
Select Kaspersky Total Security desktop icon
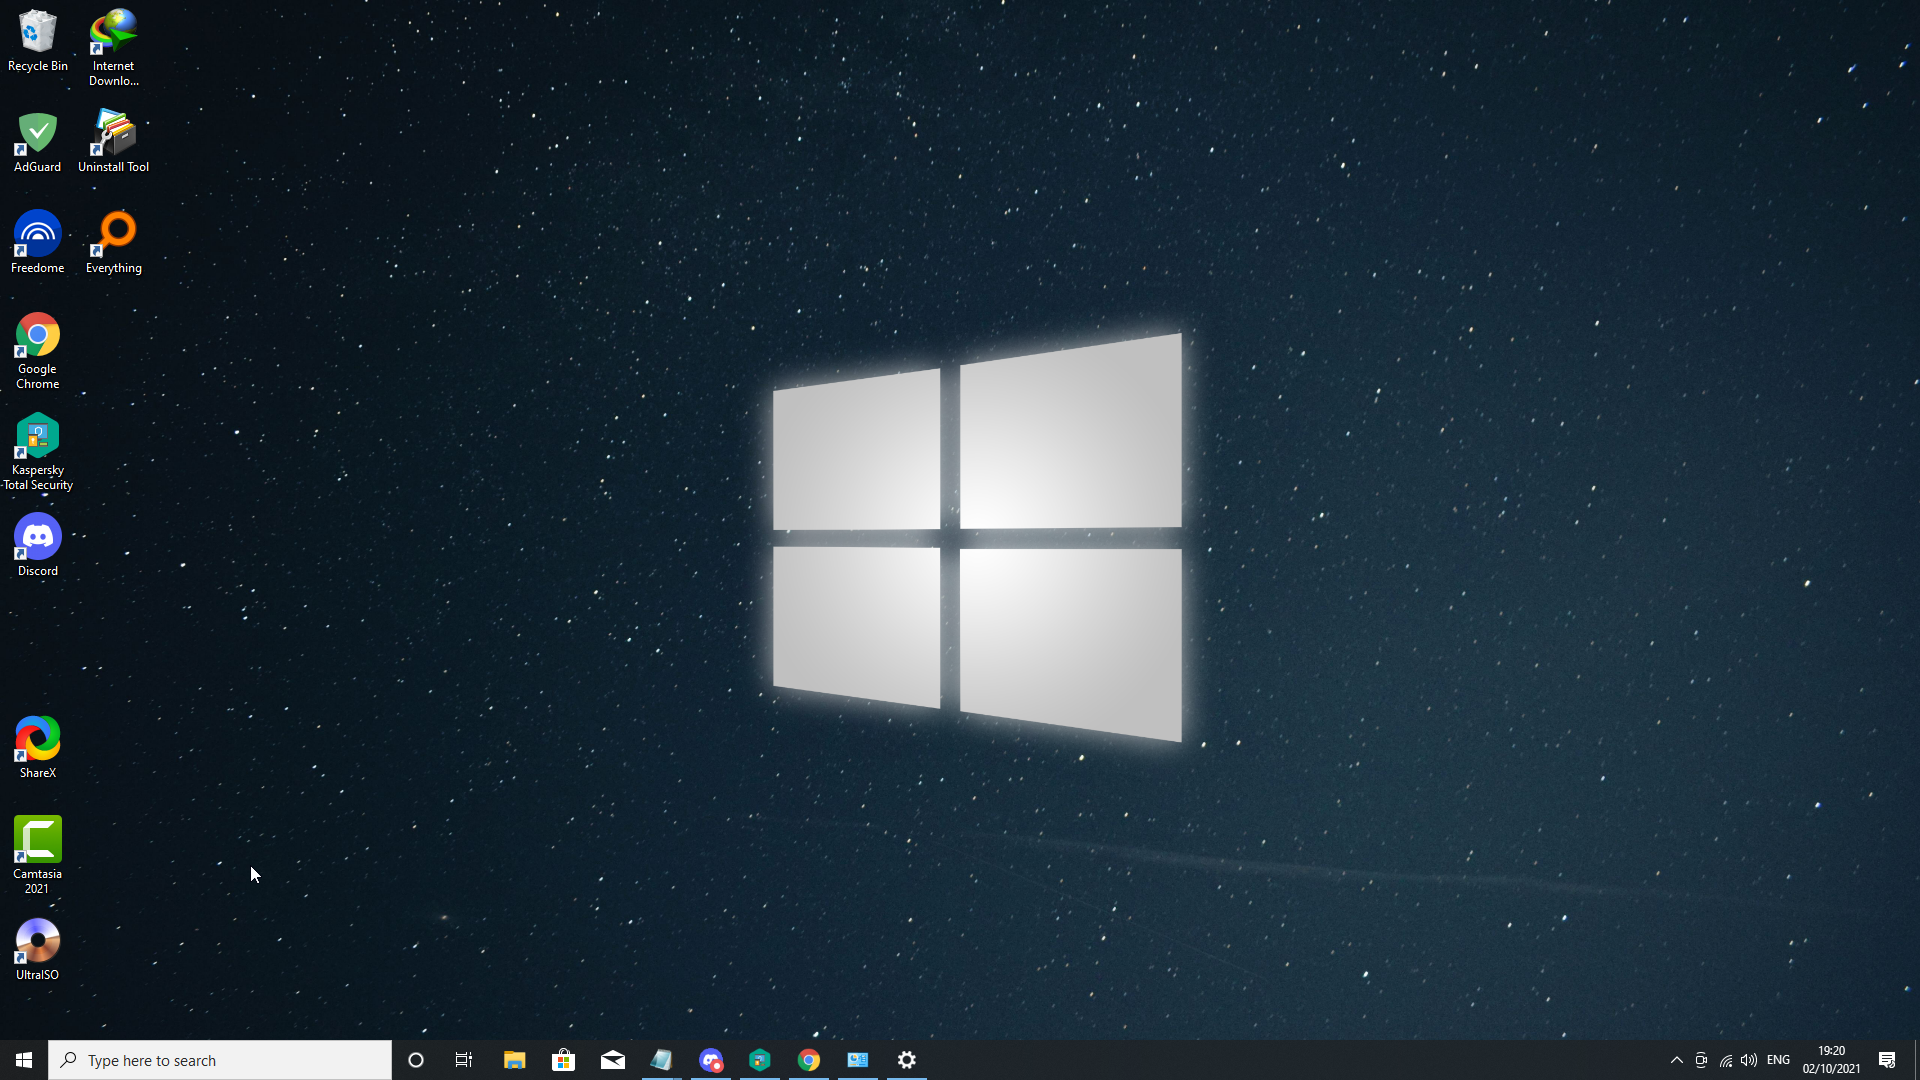coord(37,450)
